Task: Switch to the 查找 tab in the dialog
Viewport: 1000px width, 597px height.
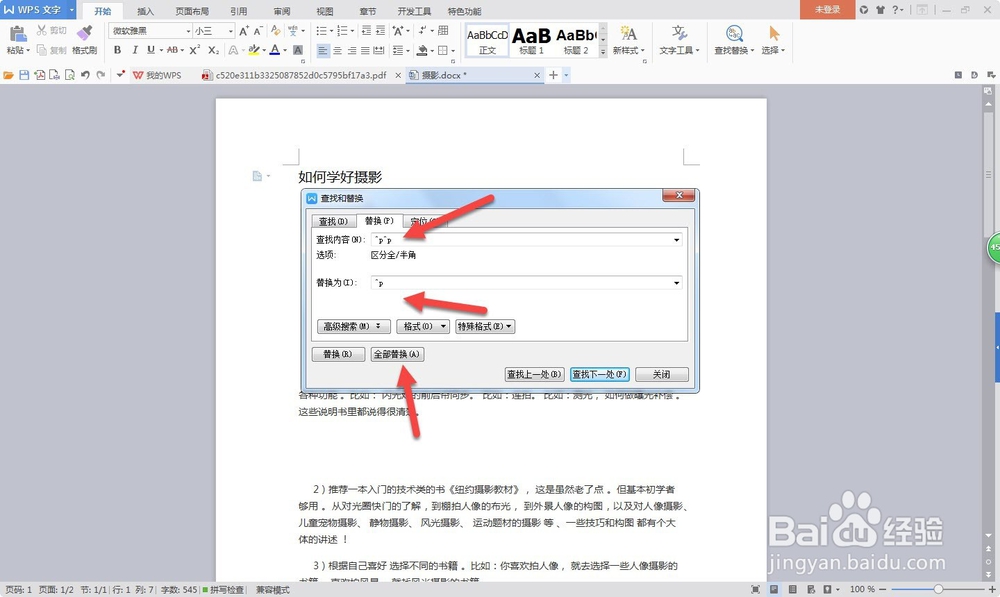Action: click(x=333, y=221)
